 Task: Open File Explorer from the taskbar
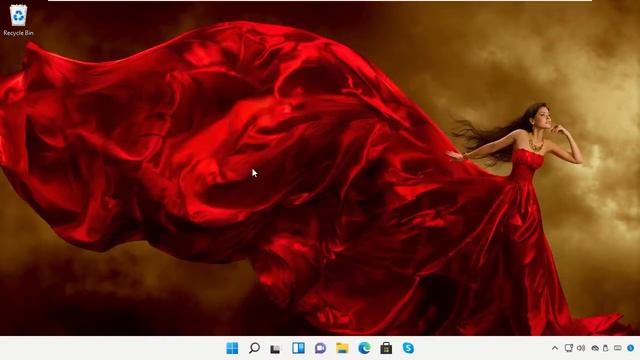342,348
